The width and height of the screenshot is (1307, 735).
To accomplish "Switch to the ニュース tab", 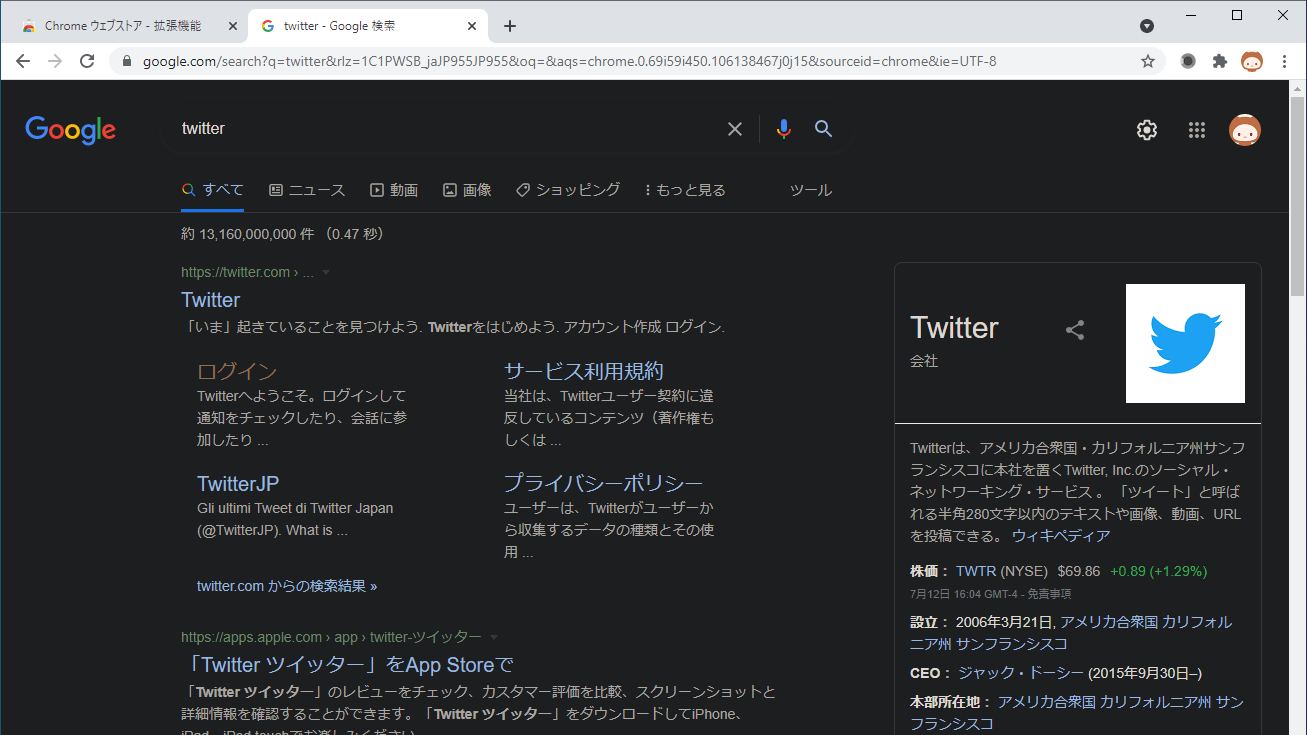I will click(307, 190).
